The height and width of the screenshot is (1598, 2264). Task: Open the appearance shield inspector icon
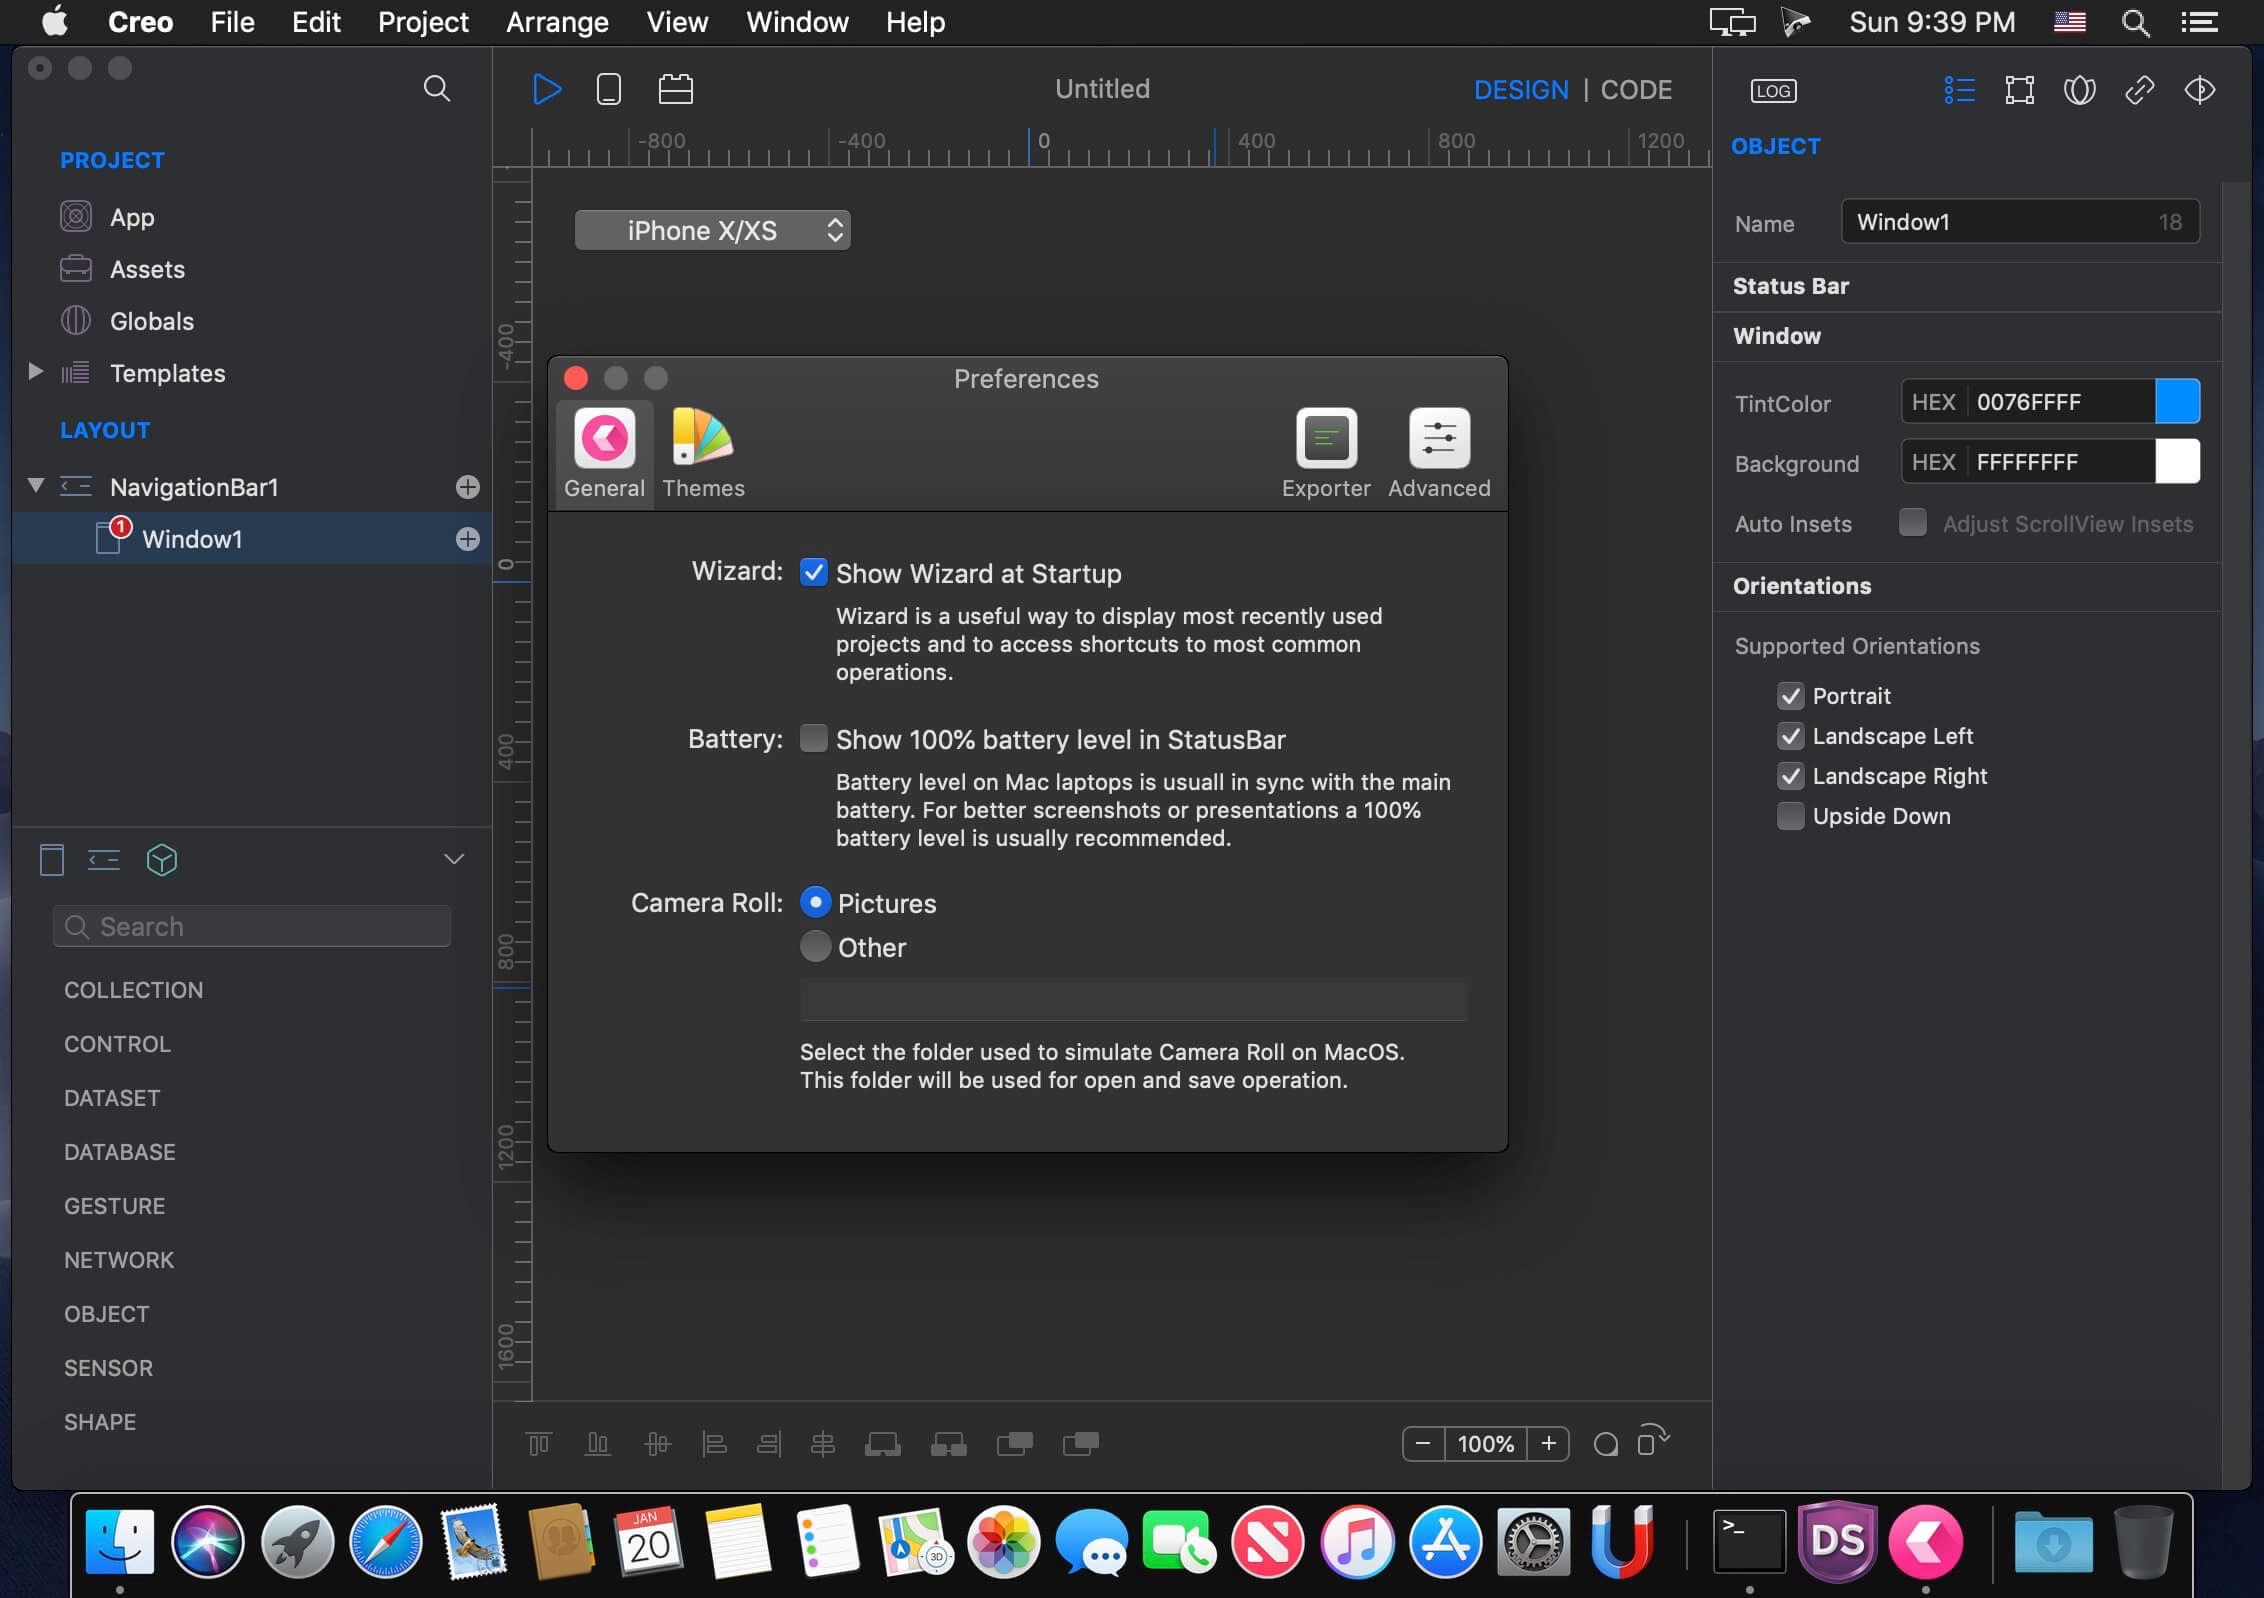coord(2079,90)
